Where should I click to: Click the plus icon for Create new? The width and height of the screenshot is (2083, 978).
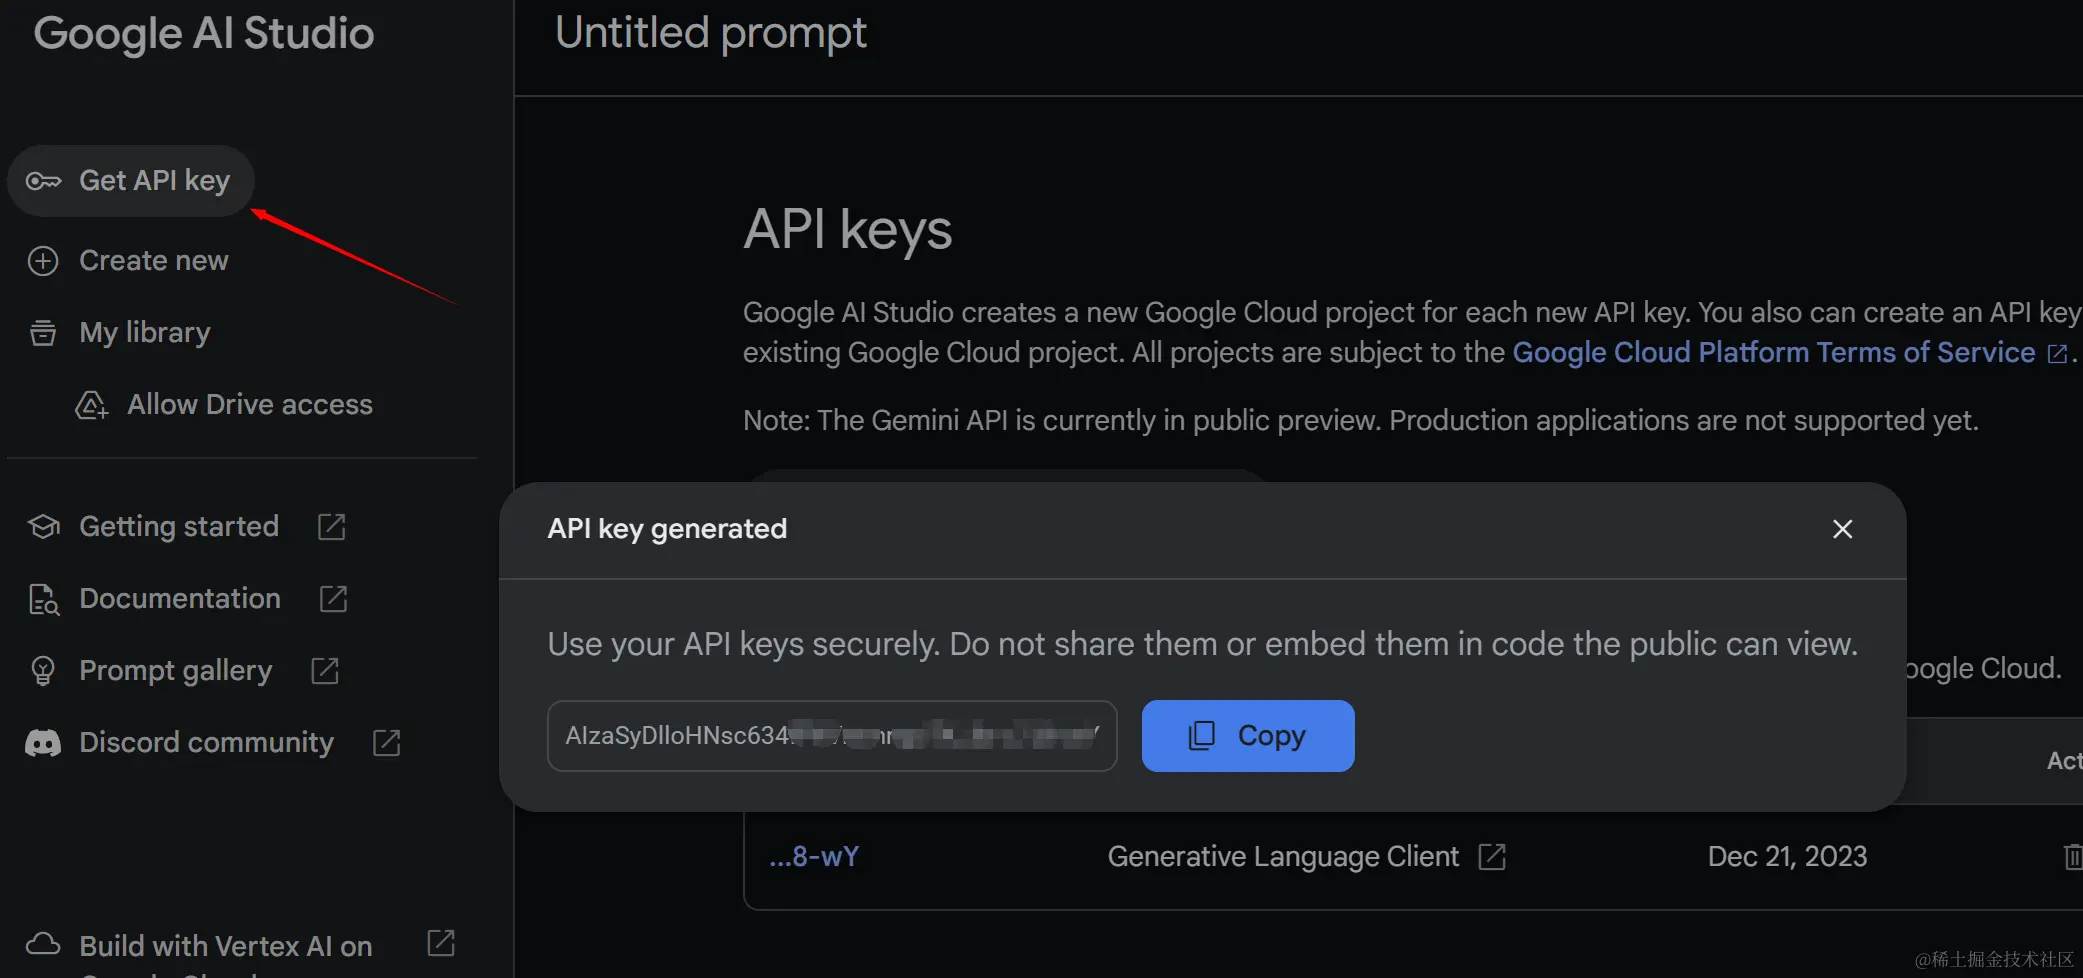point(43,261)
